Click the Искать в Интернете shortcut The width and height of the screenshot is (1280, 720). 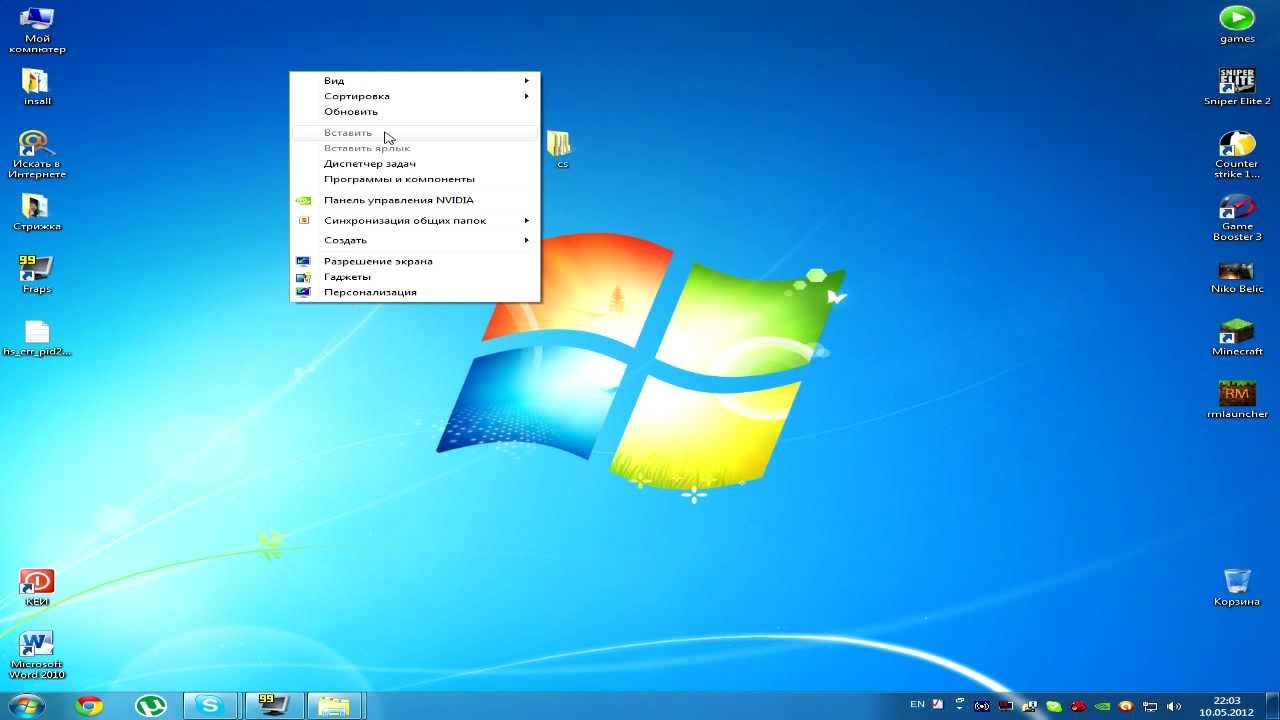37,155
